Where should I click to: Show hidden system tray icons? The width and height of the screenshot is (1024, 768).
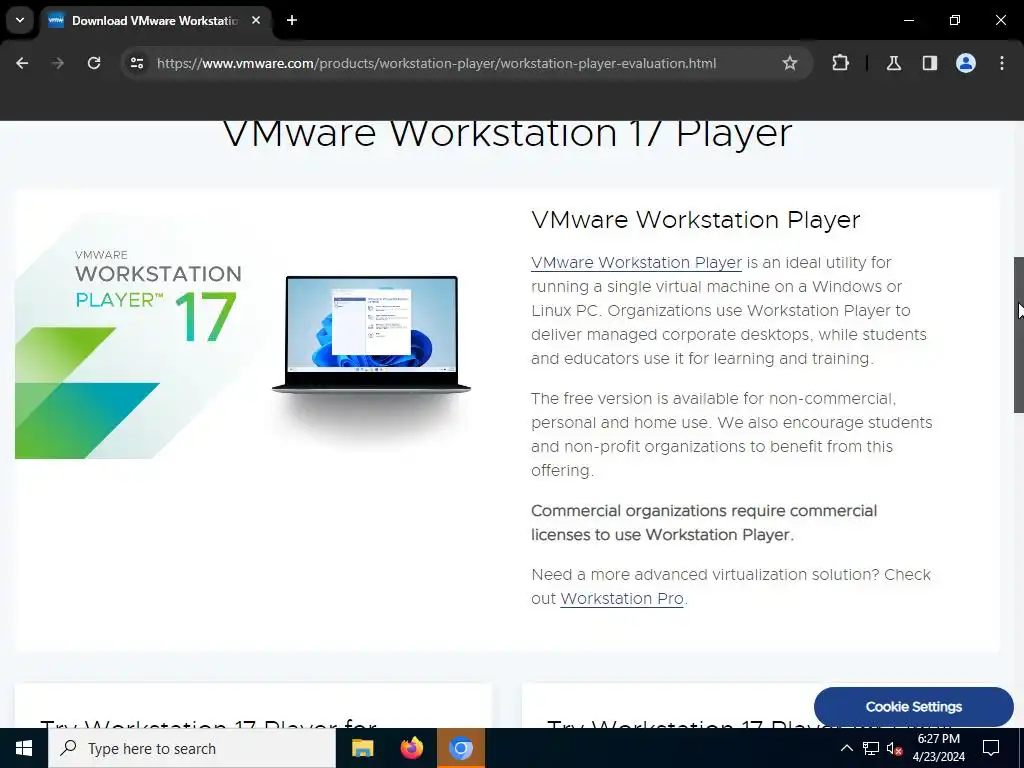(846, 748)
